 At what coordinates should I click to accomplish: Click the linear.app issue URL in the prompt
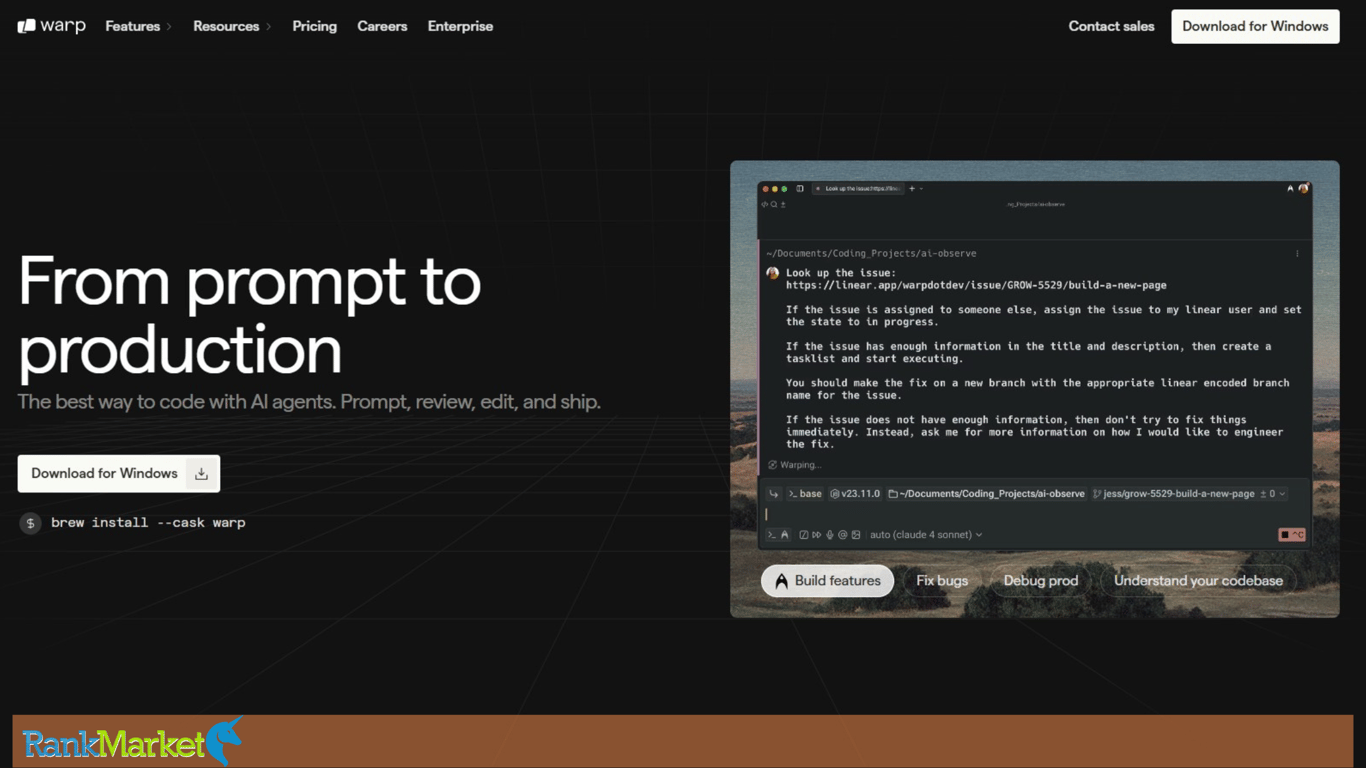(x=976, y=285)
